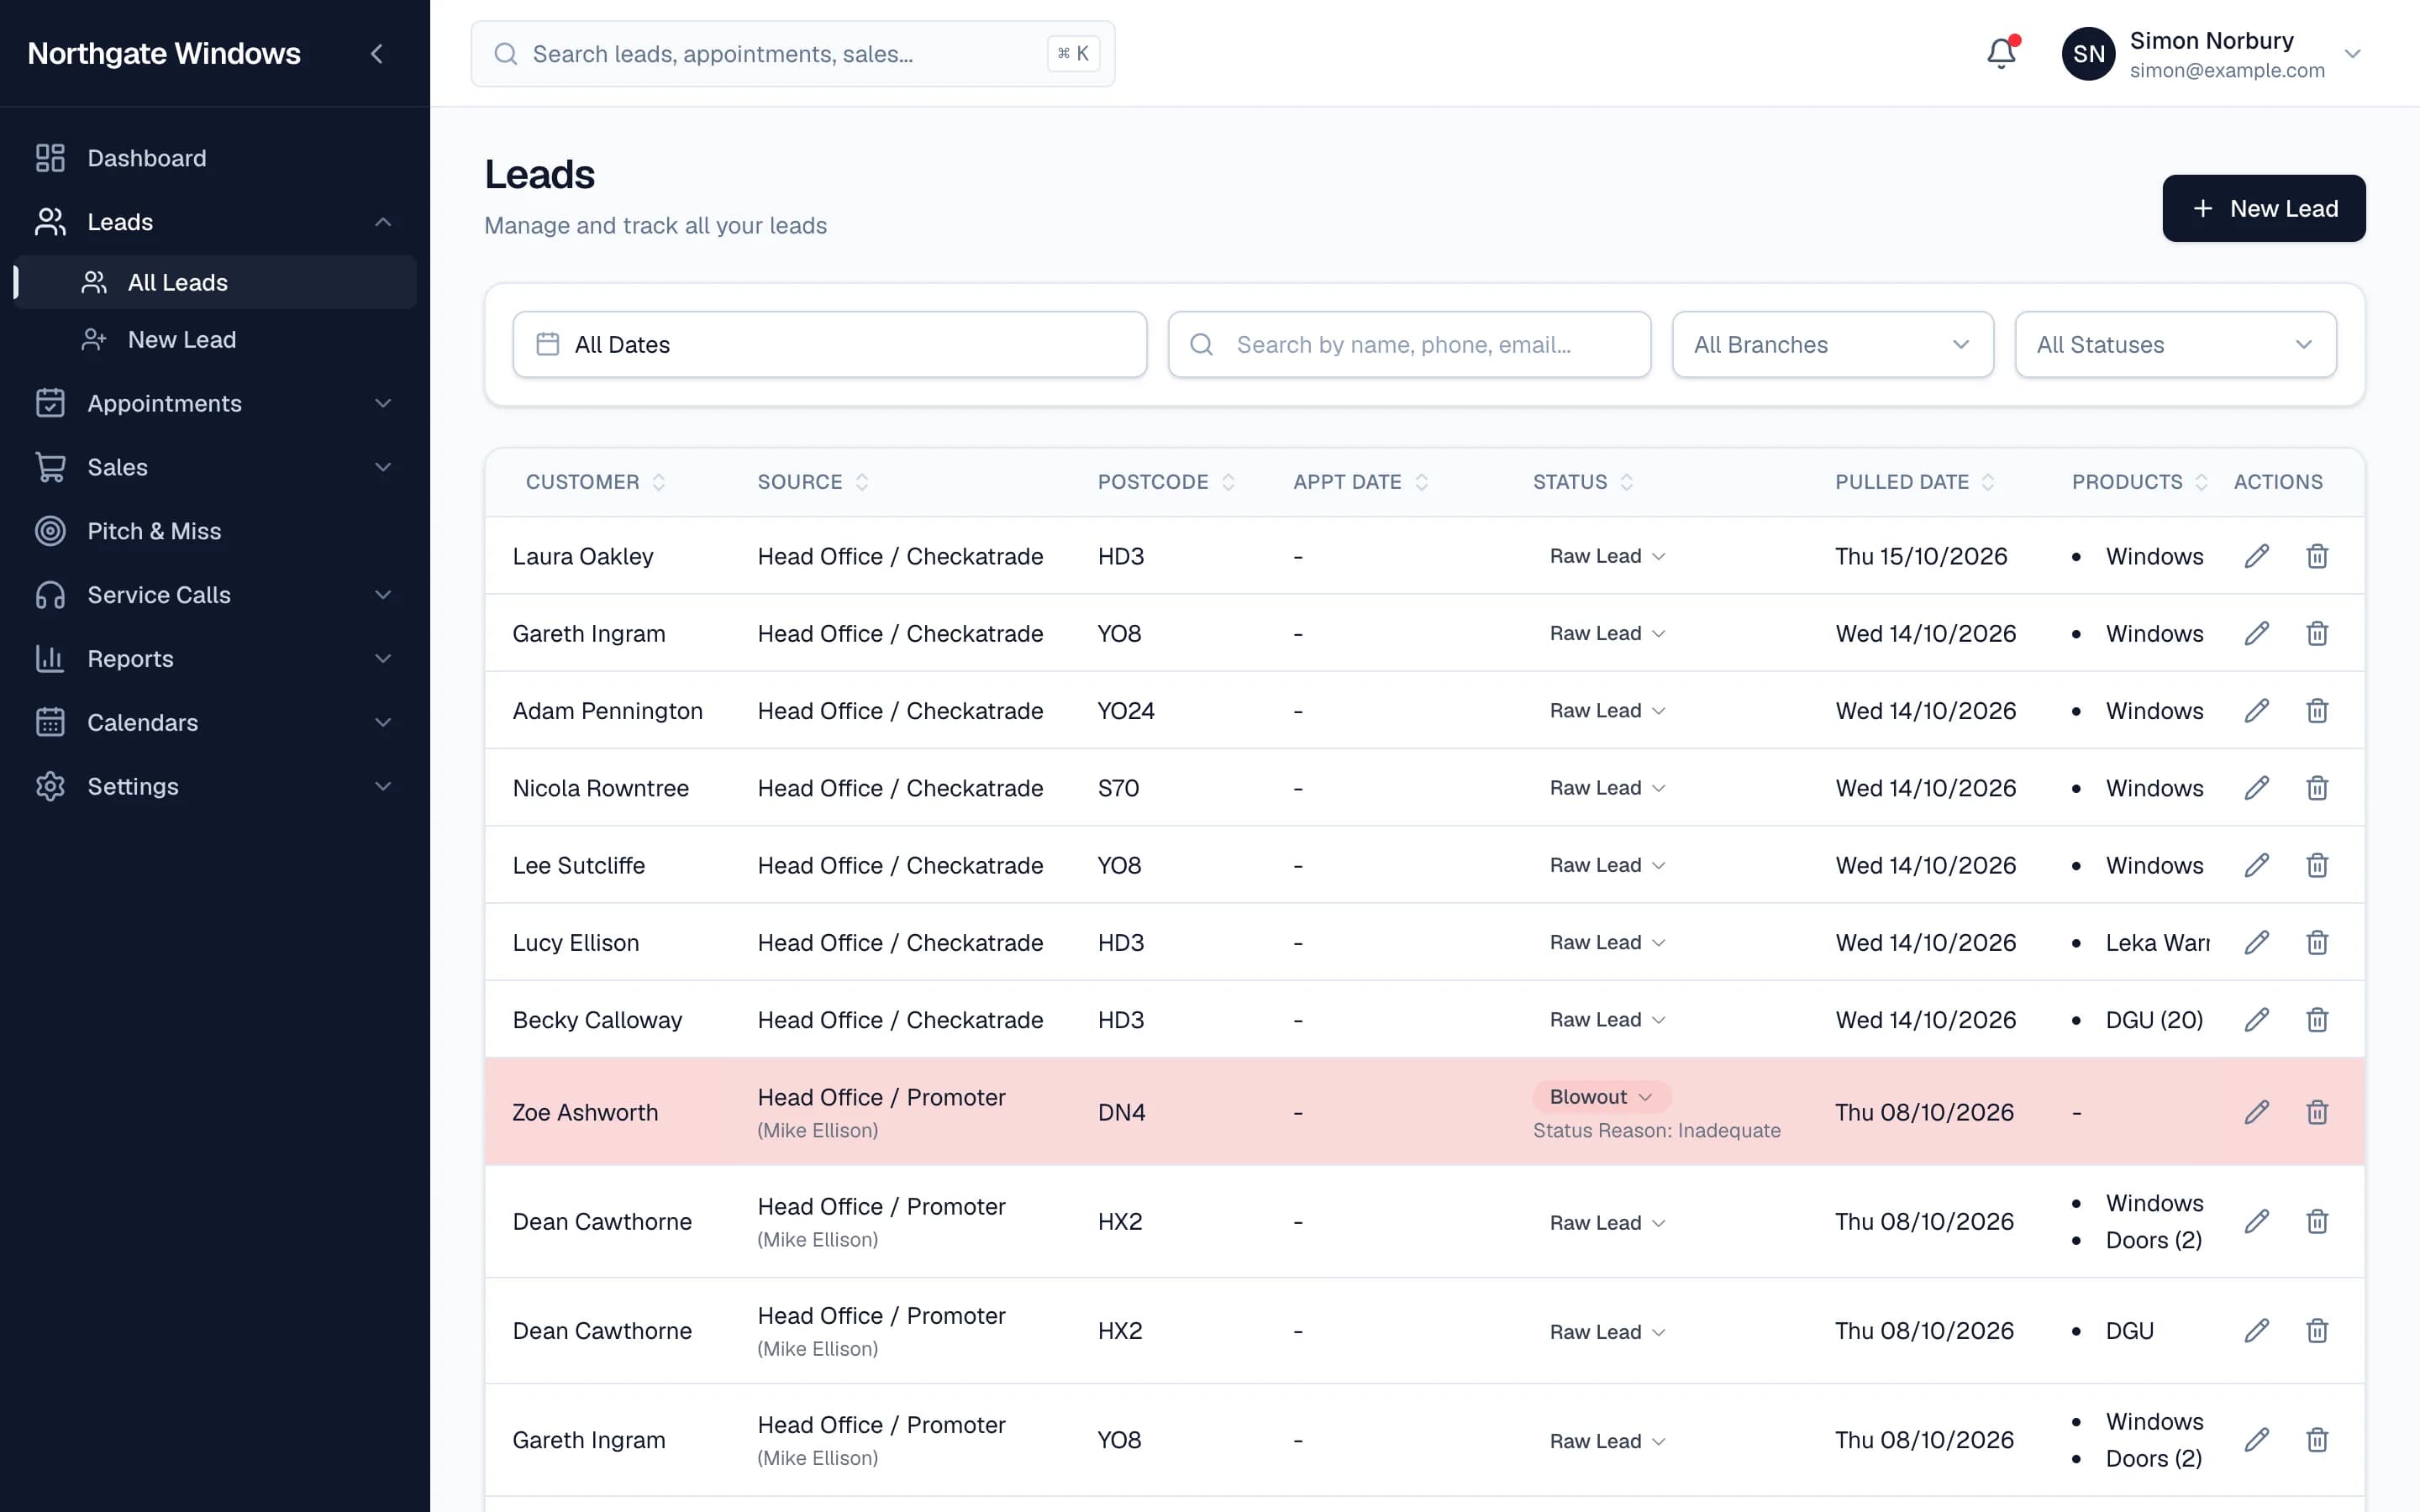Sort the table by Source
This screenshot has width=2420, height=1512.
[x=812, y=482]
